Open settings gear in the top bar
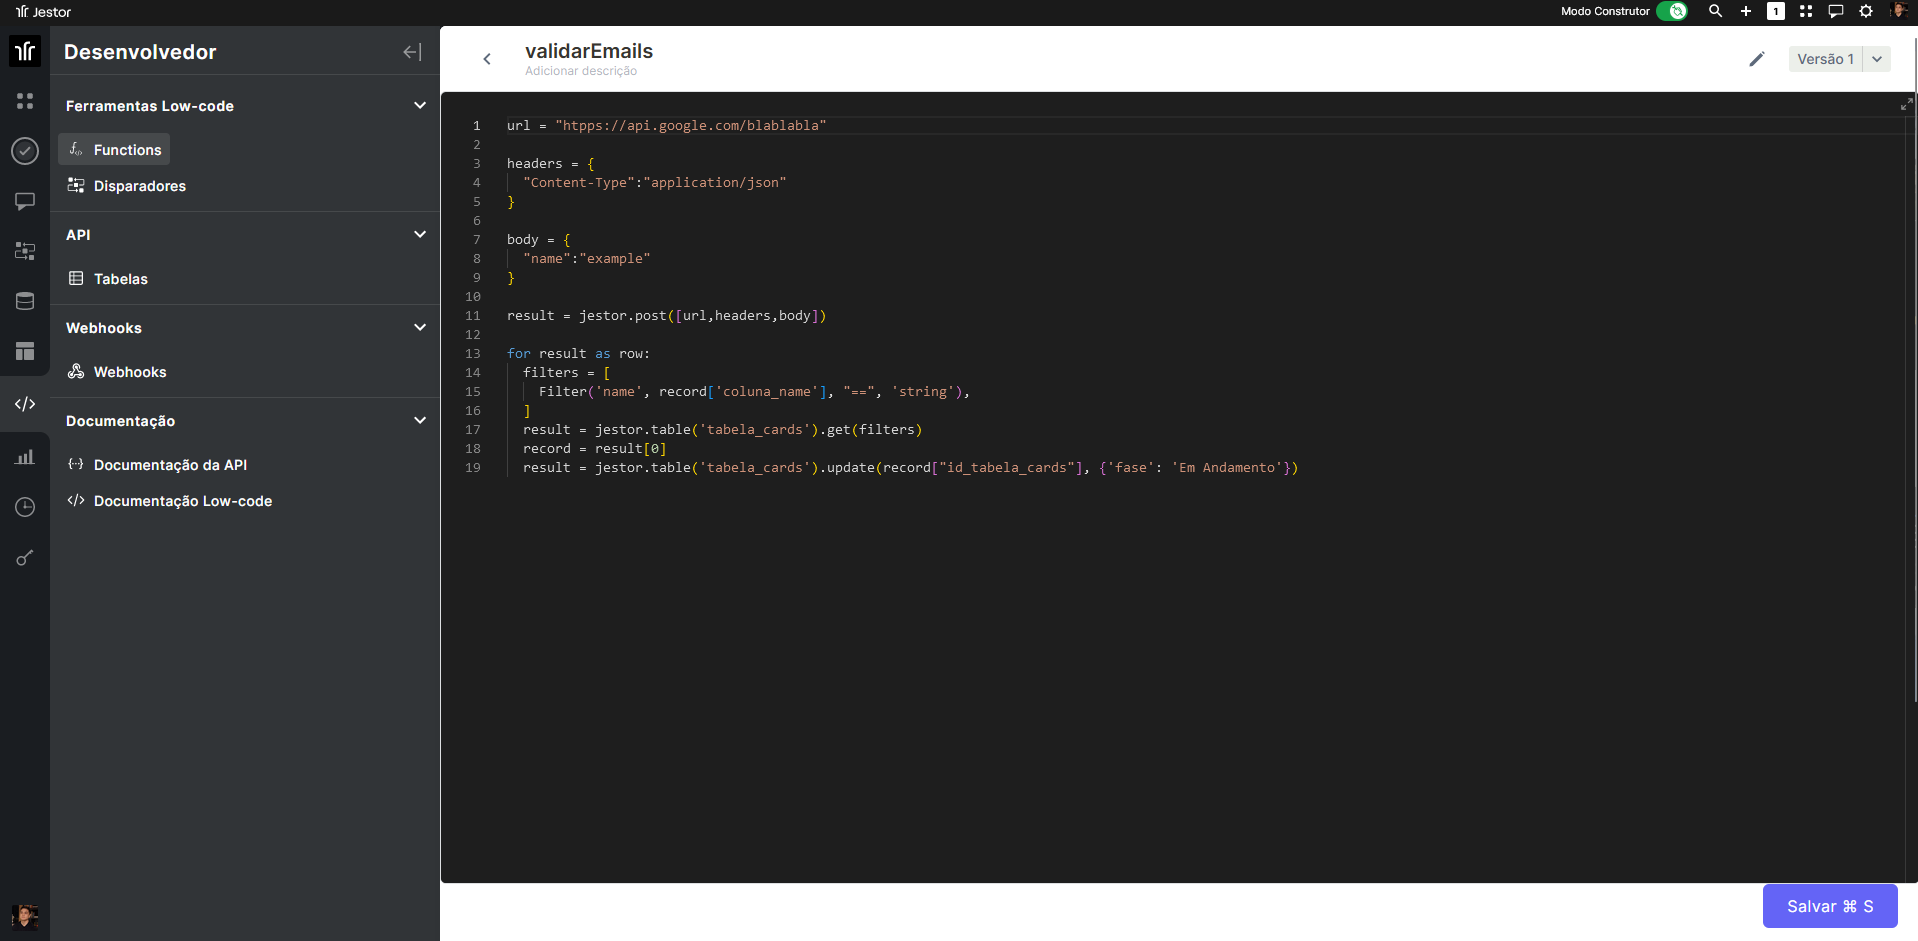The width and height of the screenshot is (1918, 941). pyautogui.click(x=1866, y=11)
